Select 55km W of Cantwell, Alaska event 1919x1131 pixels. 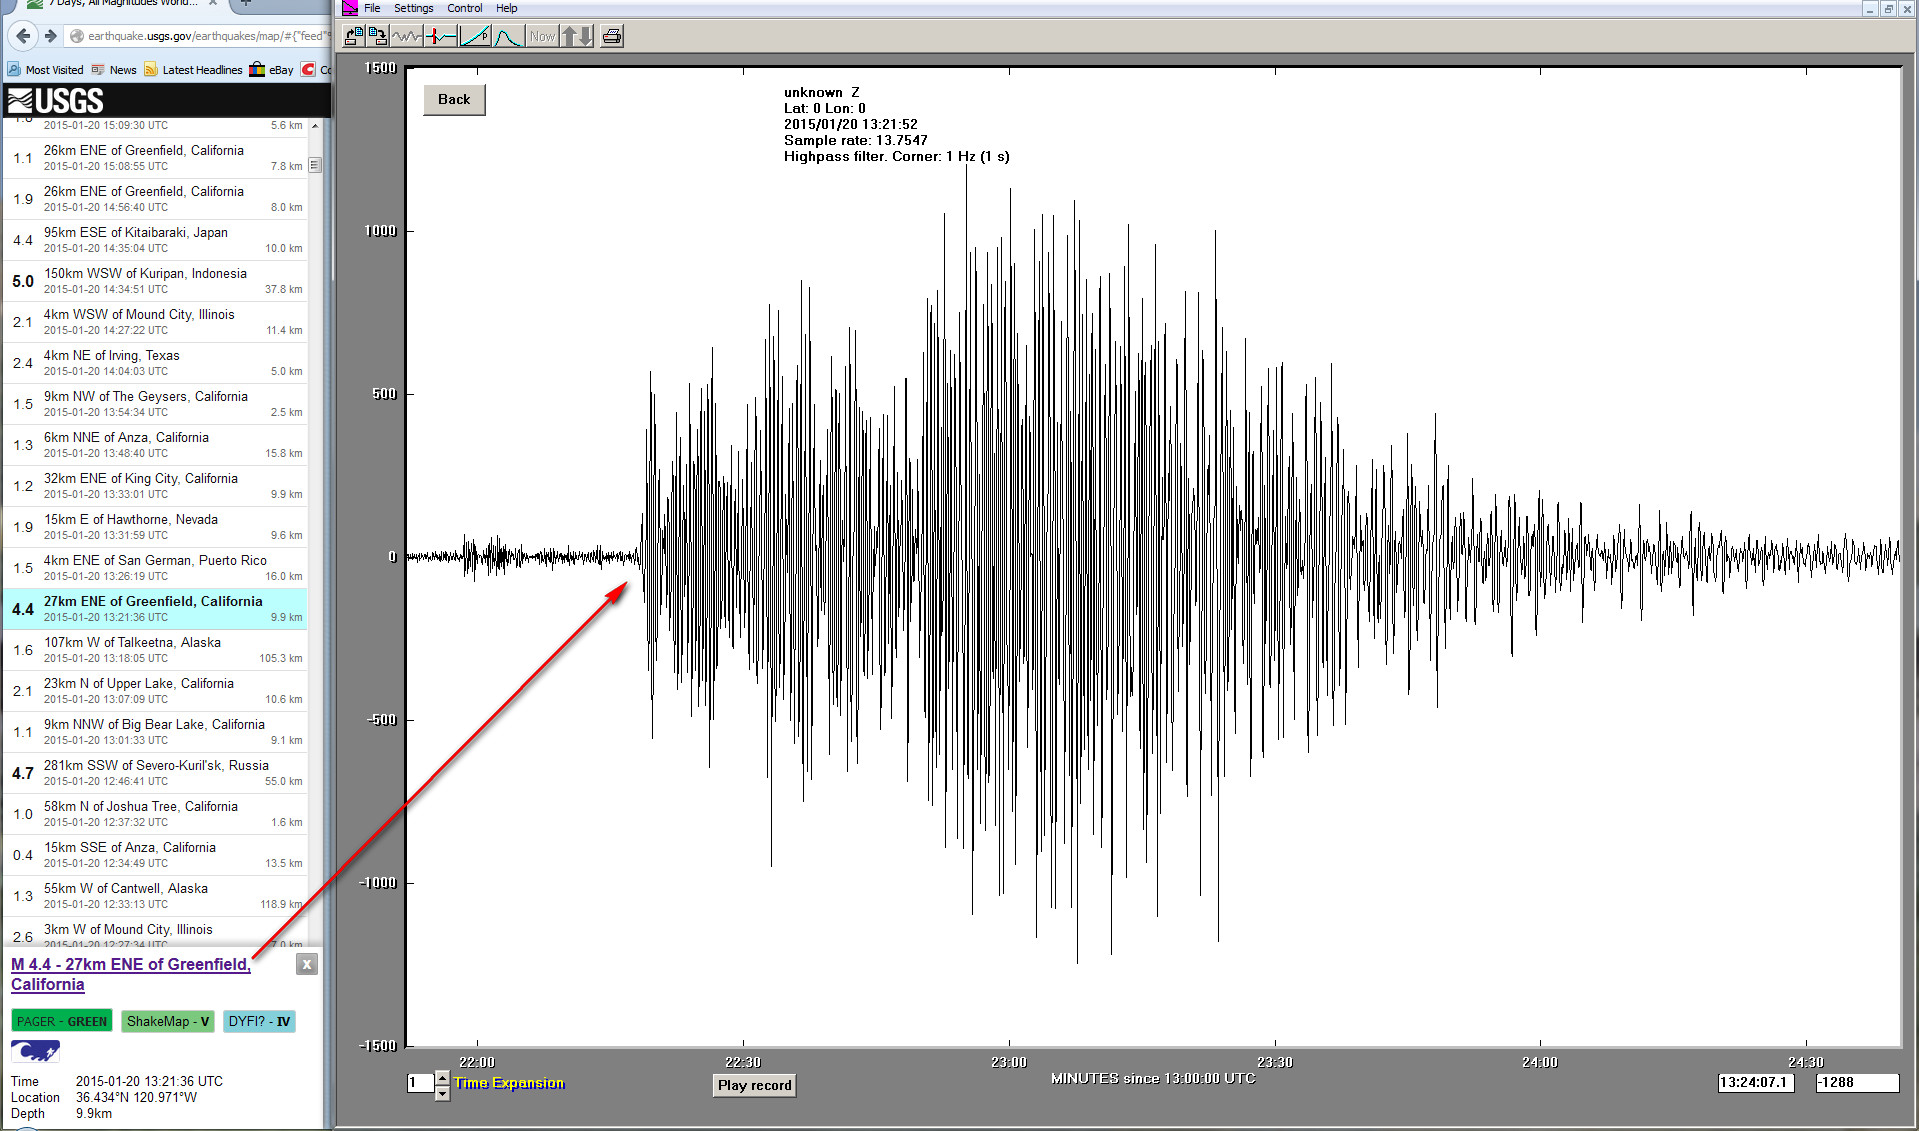[155, 896]
